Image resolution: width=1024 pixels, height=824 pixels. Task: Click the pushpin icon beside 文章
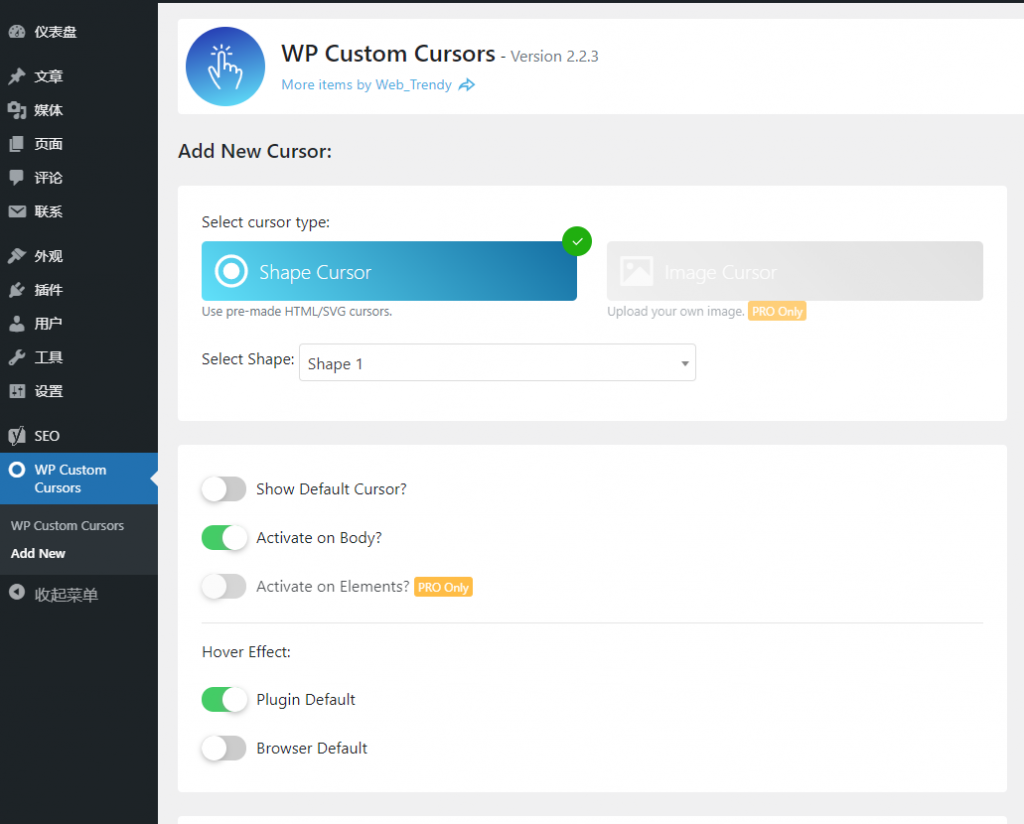coord(17,76)
